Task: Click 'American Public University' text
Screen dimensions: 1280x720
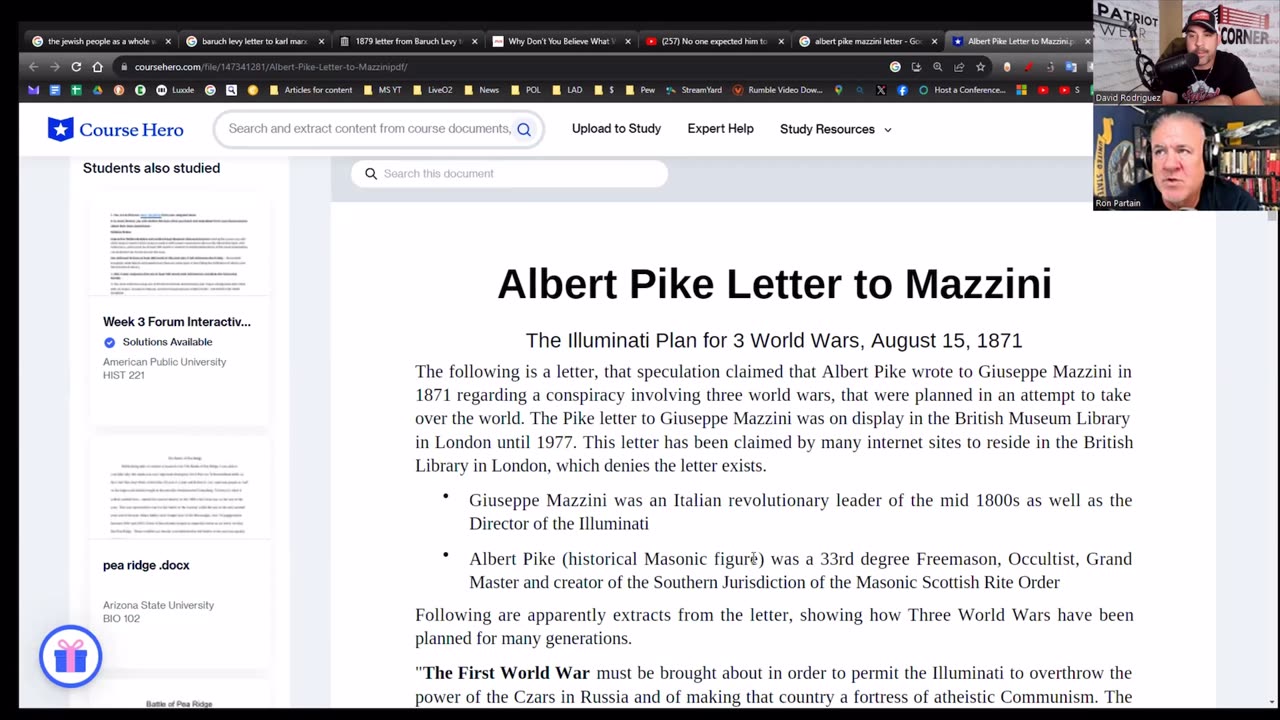Action: [x=164, y=362]
